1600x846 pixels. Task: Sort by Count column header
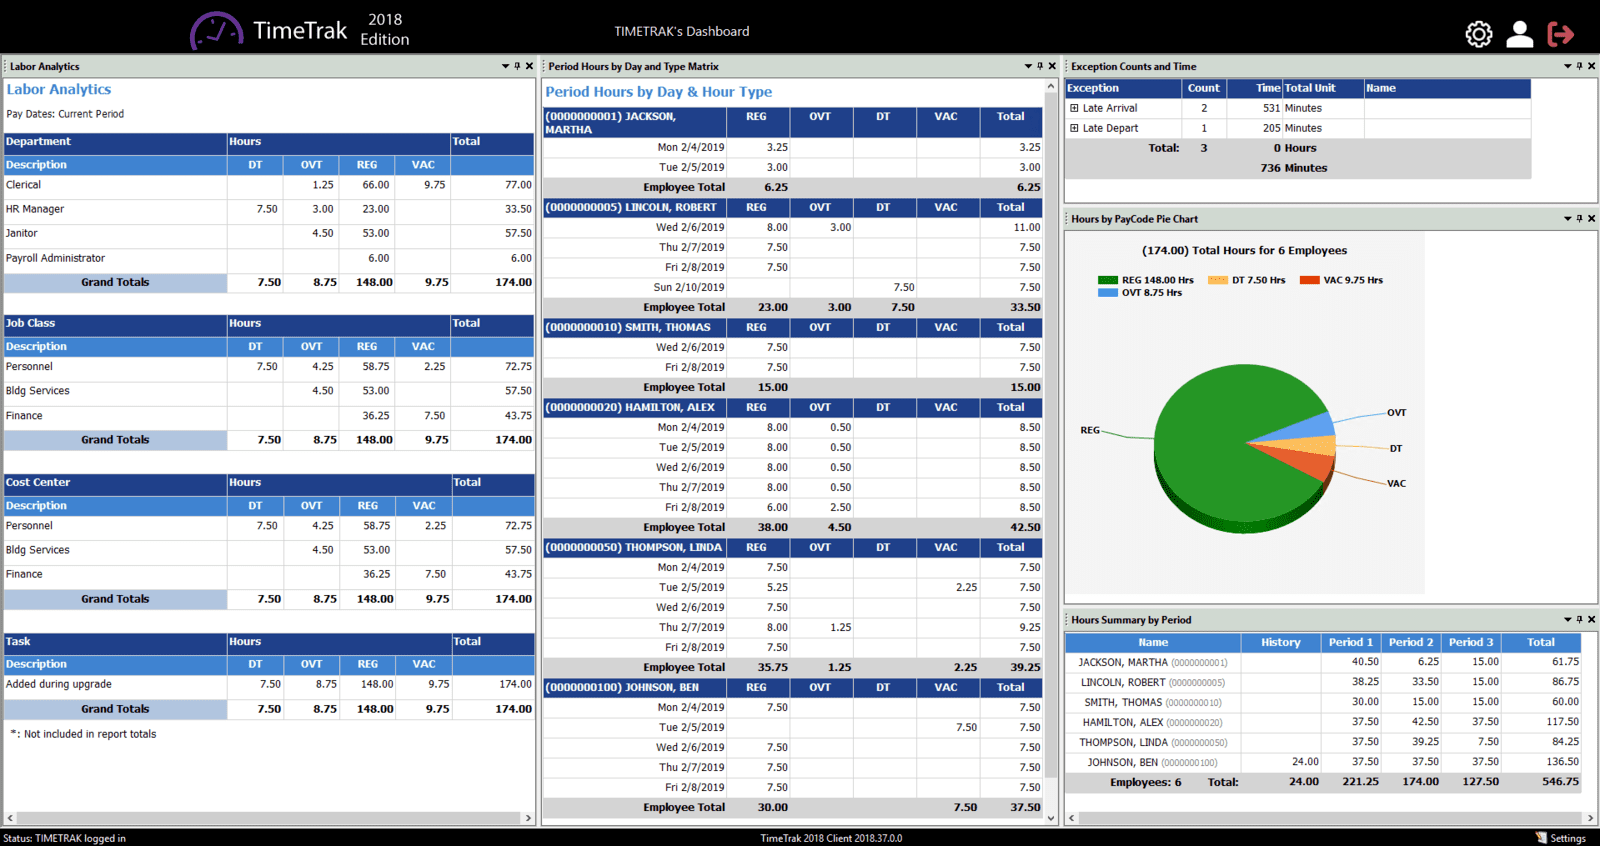[1204, 88]
